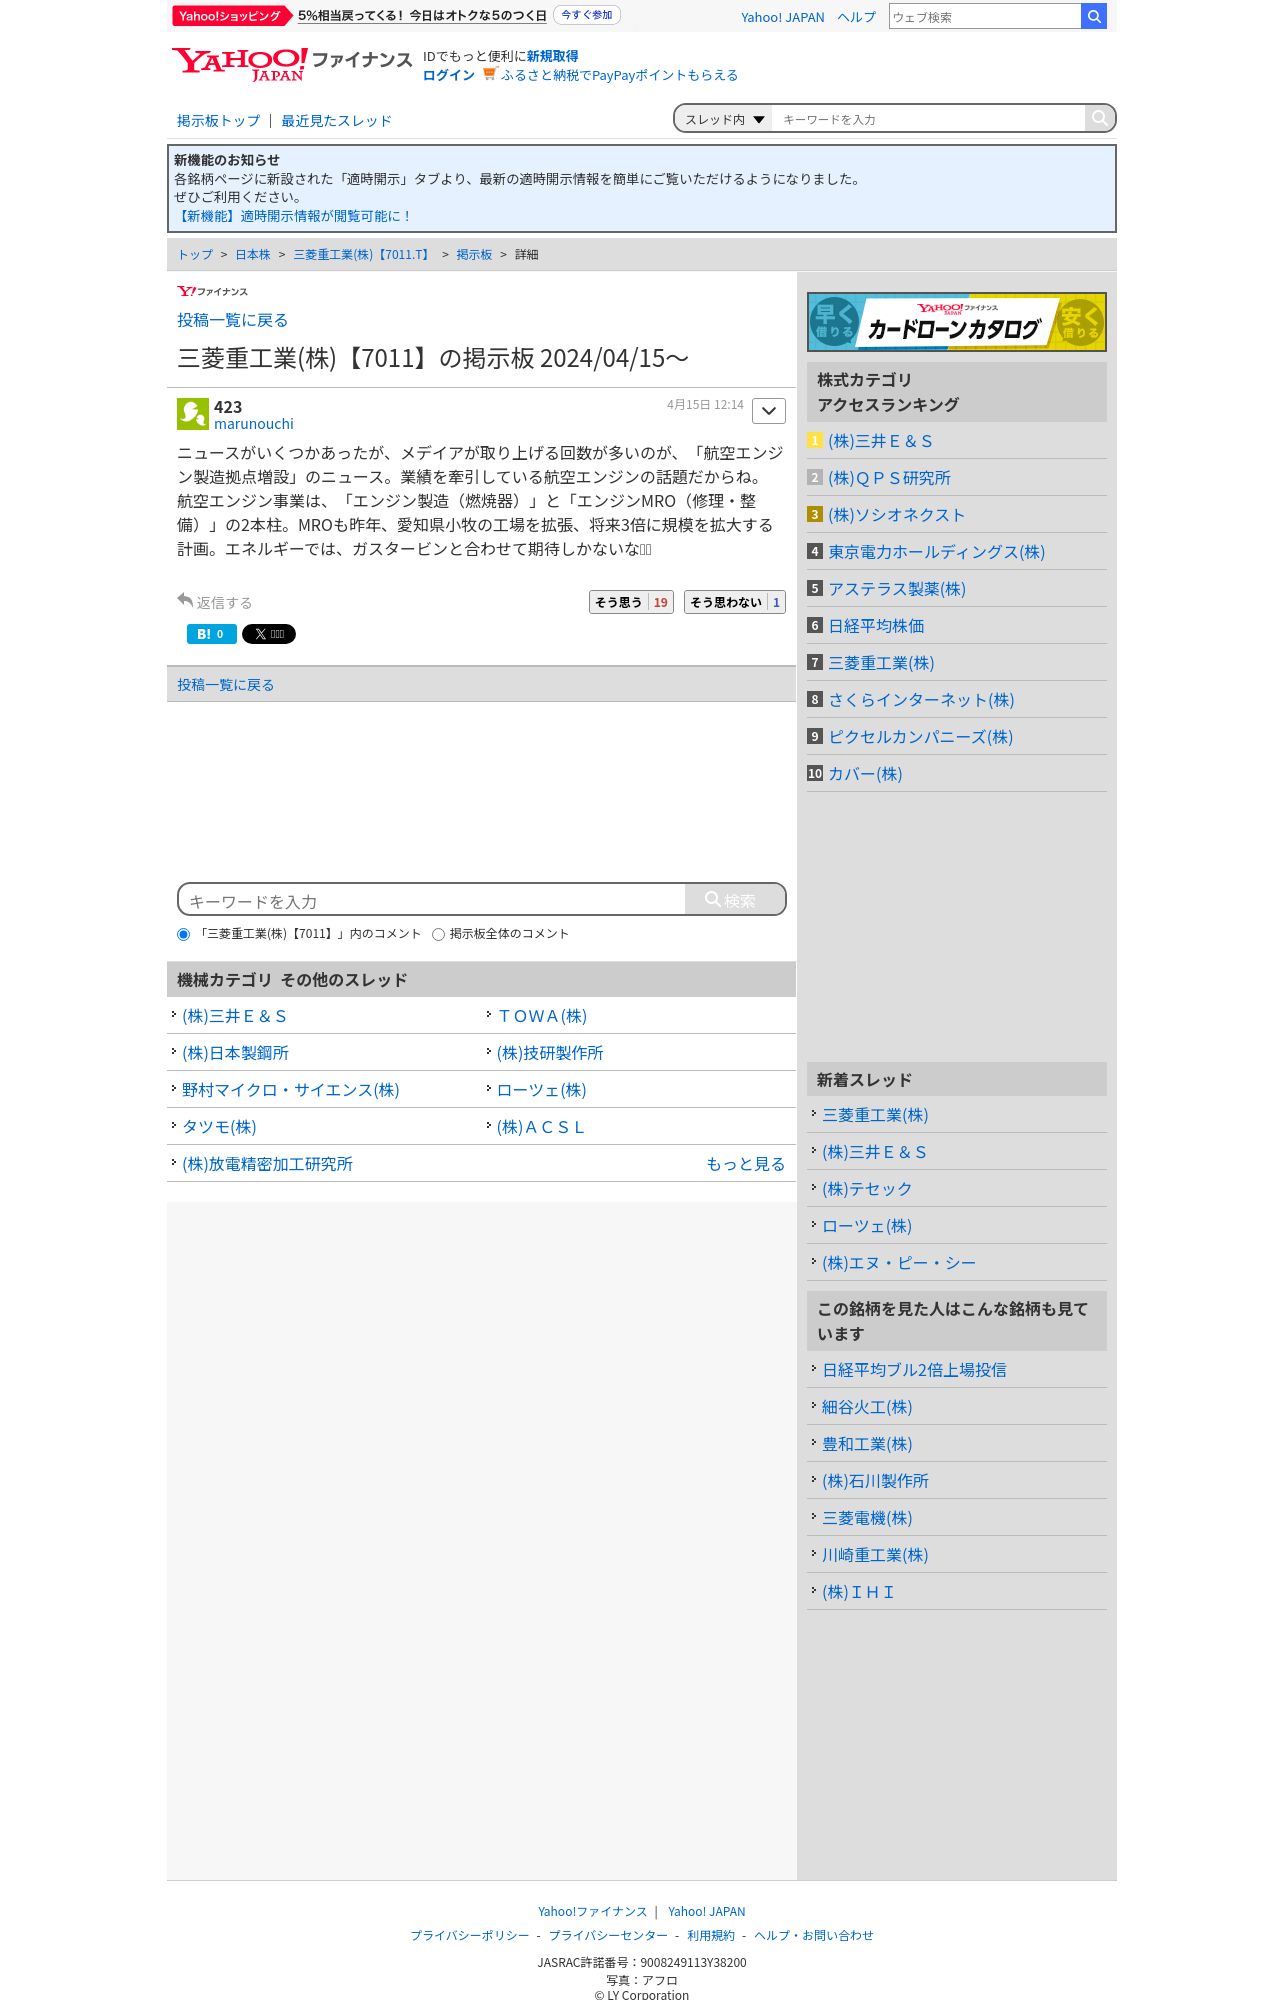Screen dimensions: 1284x2000
Task: Click breadcrumb トップ
Action: click(195, 255)
